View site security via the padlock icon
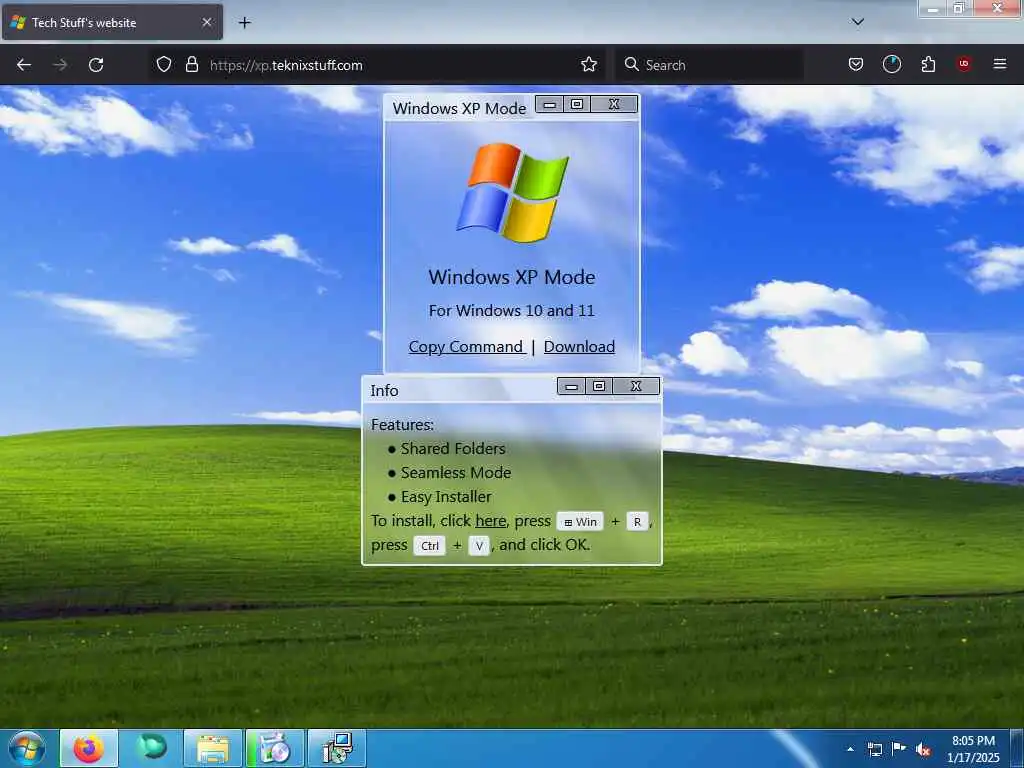Image resolution: width=1024 pixels, height=768 pixels. click(191, 64)
